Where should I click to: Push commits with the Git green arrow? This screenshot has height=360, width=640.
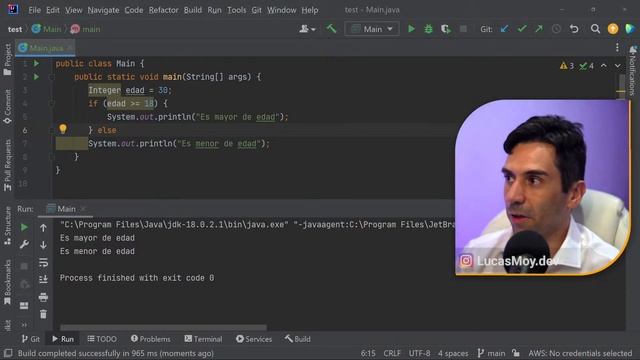[x=539, y=29]
